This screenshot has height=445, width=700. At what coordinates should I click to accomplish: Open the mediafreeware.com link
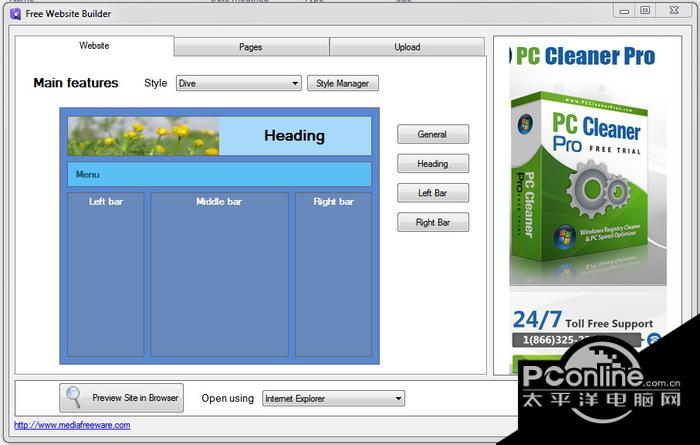pyautogui.click(x=72, y=425)
